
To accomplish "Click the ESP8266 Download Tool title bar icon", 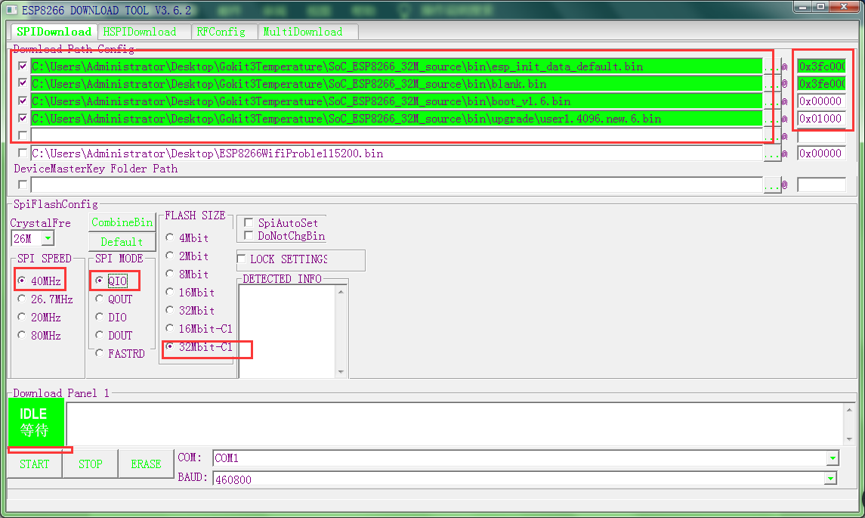I will [11, 10].
